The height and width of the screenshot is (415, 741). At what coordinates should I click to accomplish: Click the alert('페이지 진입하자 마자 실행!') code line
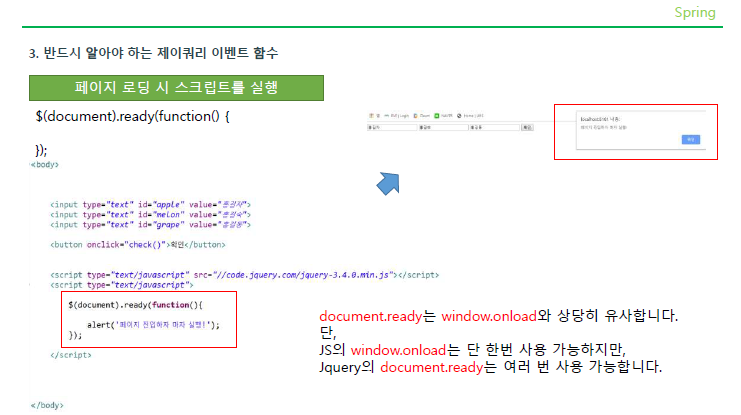coord(153,325)
